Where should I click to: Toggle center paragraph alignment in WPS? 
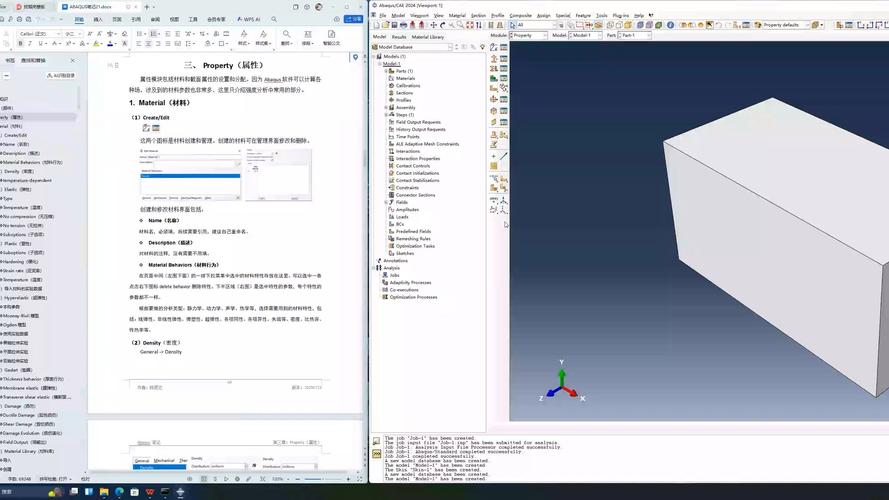pos(149,44)
